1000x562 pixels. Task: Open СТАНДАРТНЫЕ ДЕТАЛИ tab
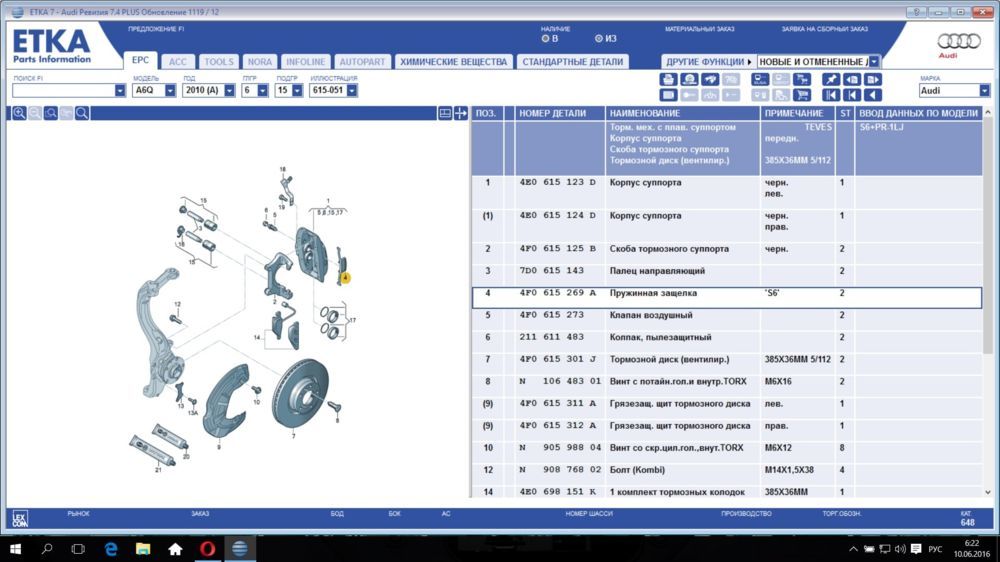click(573, 62)
